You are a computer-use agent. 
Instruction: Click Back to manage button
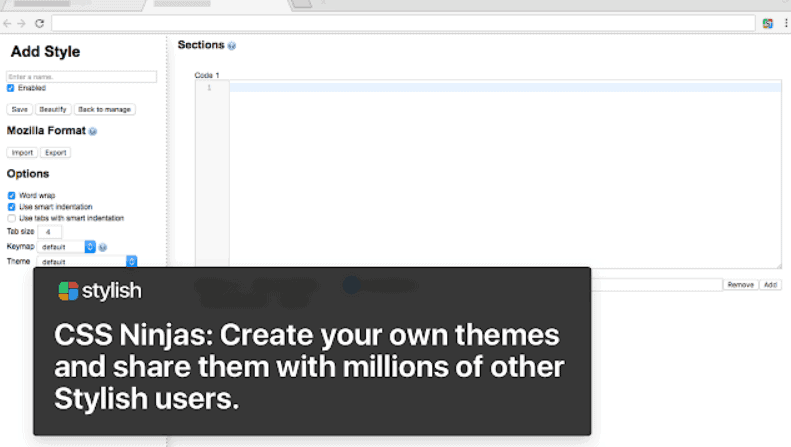click(104, 109)
